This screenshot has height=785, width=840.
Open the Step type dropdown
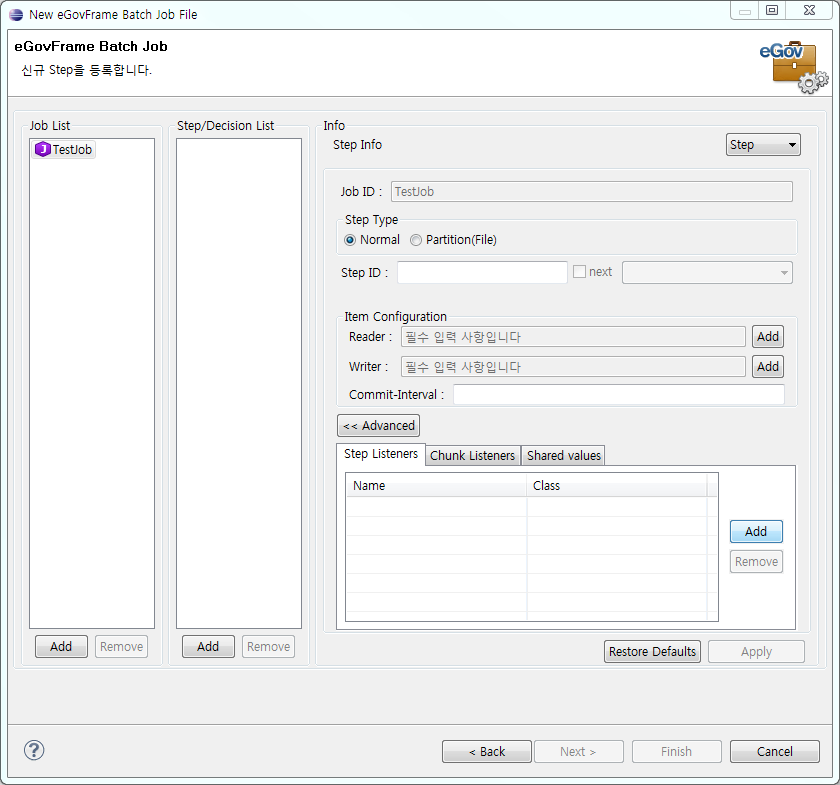click(x=763, y=145)
